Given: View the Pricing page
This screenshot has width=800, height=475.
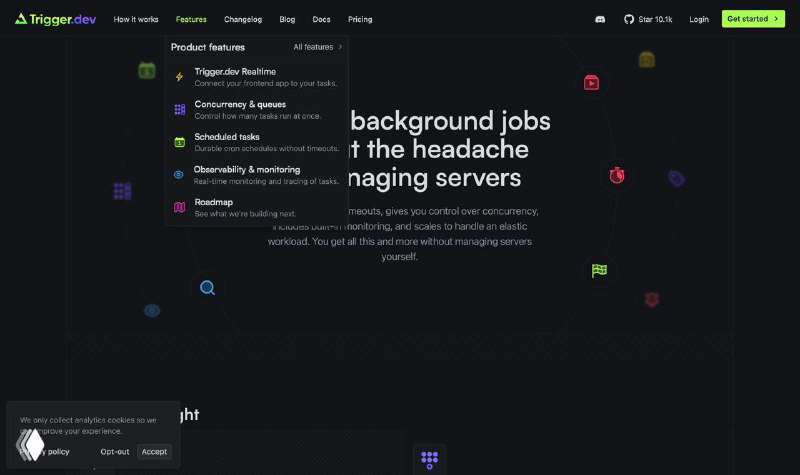Looking at the screenshot, I should 360,19.
